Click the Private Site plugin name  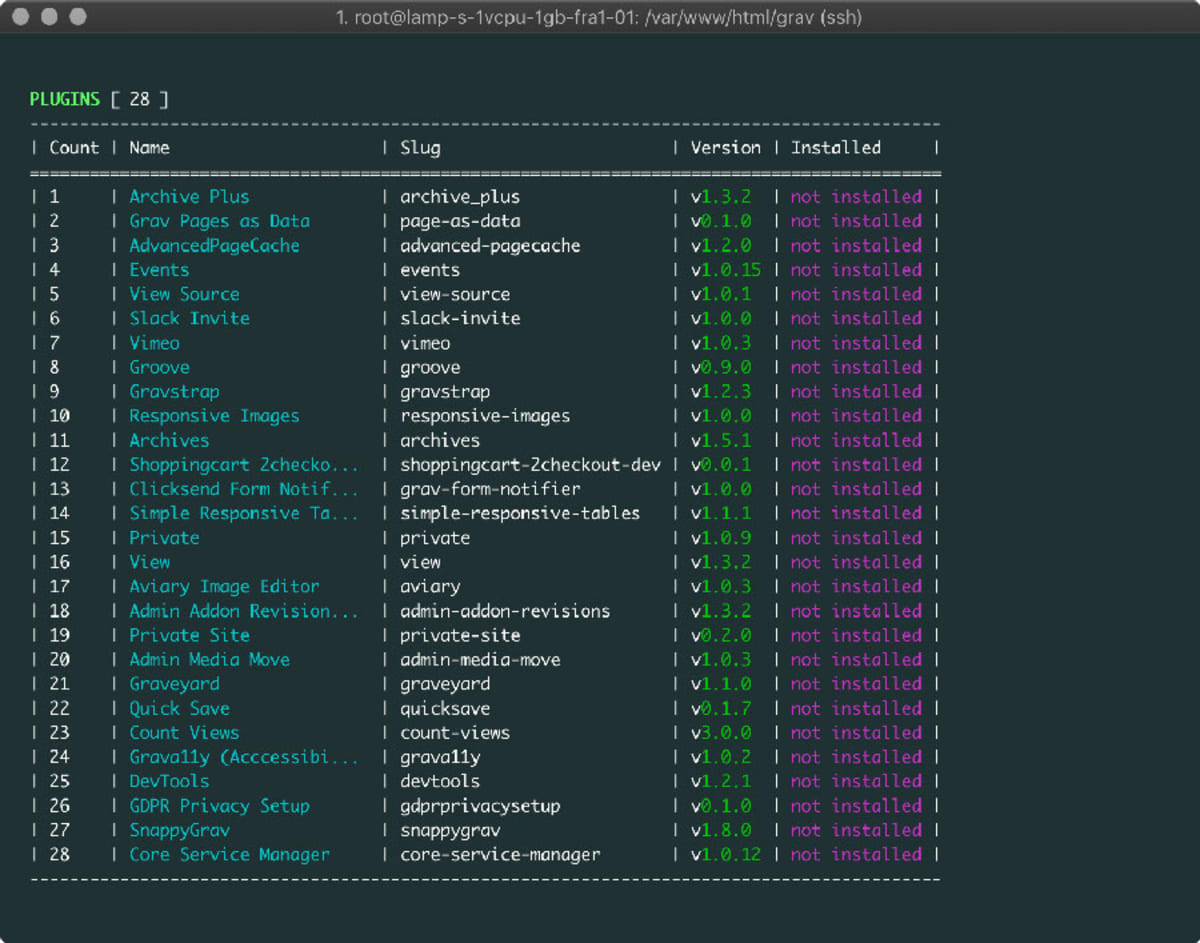point(189,635)
